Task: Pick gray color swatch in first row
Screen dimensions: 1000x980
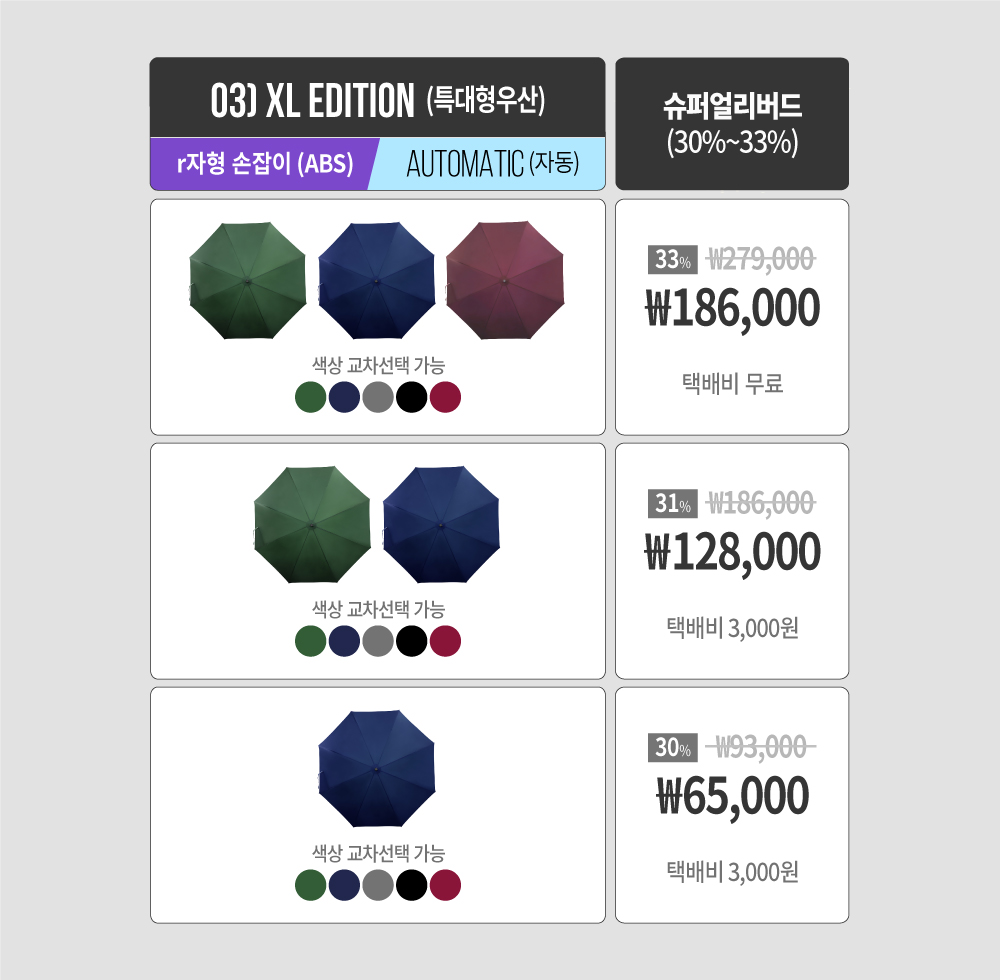Action: [378, 397]
